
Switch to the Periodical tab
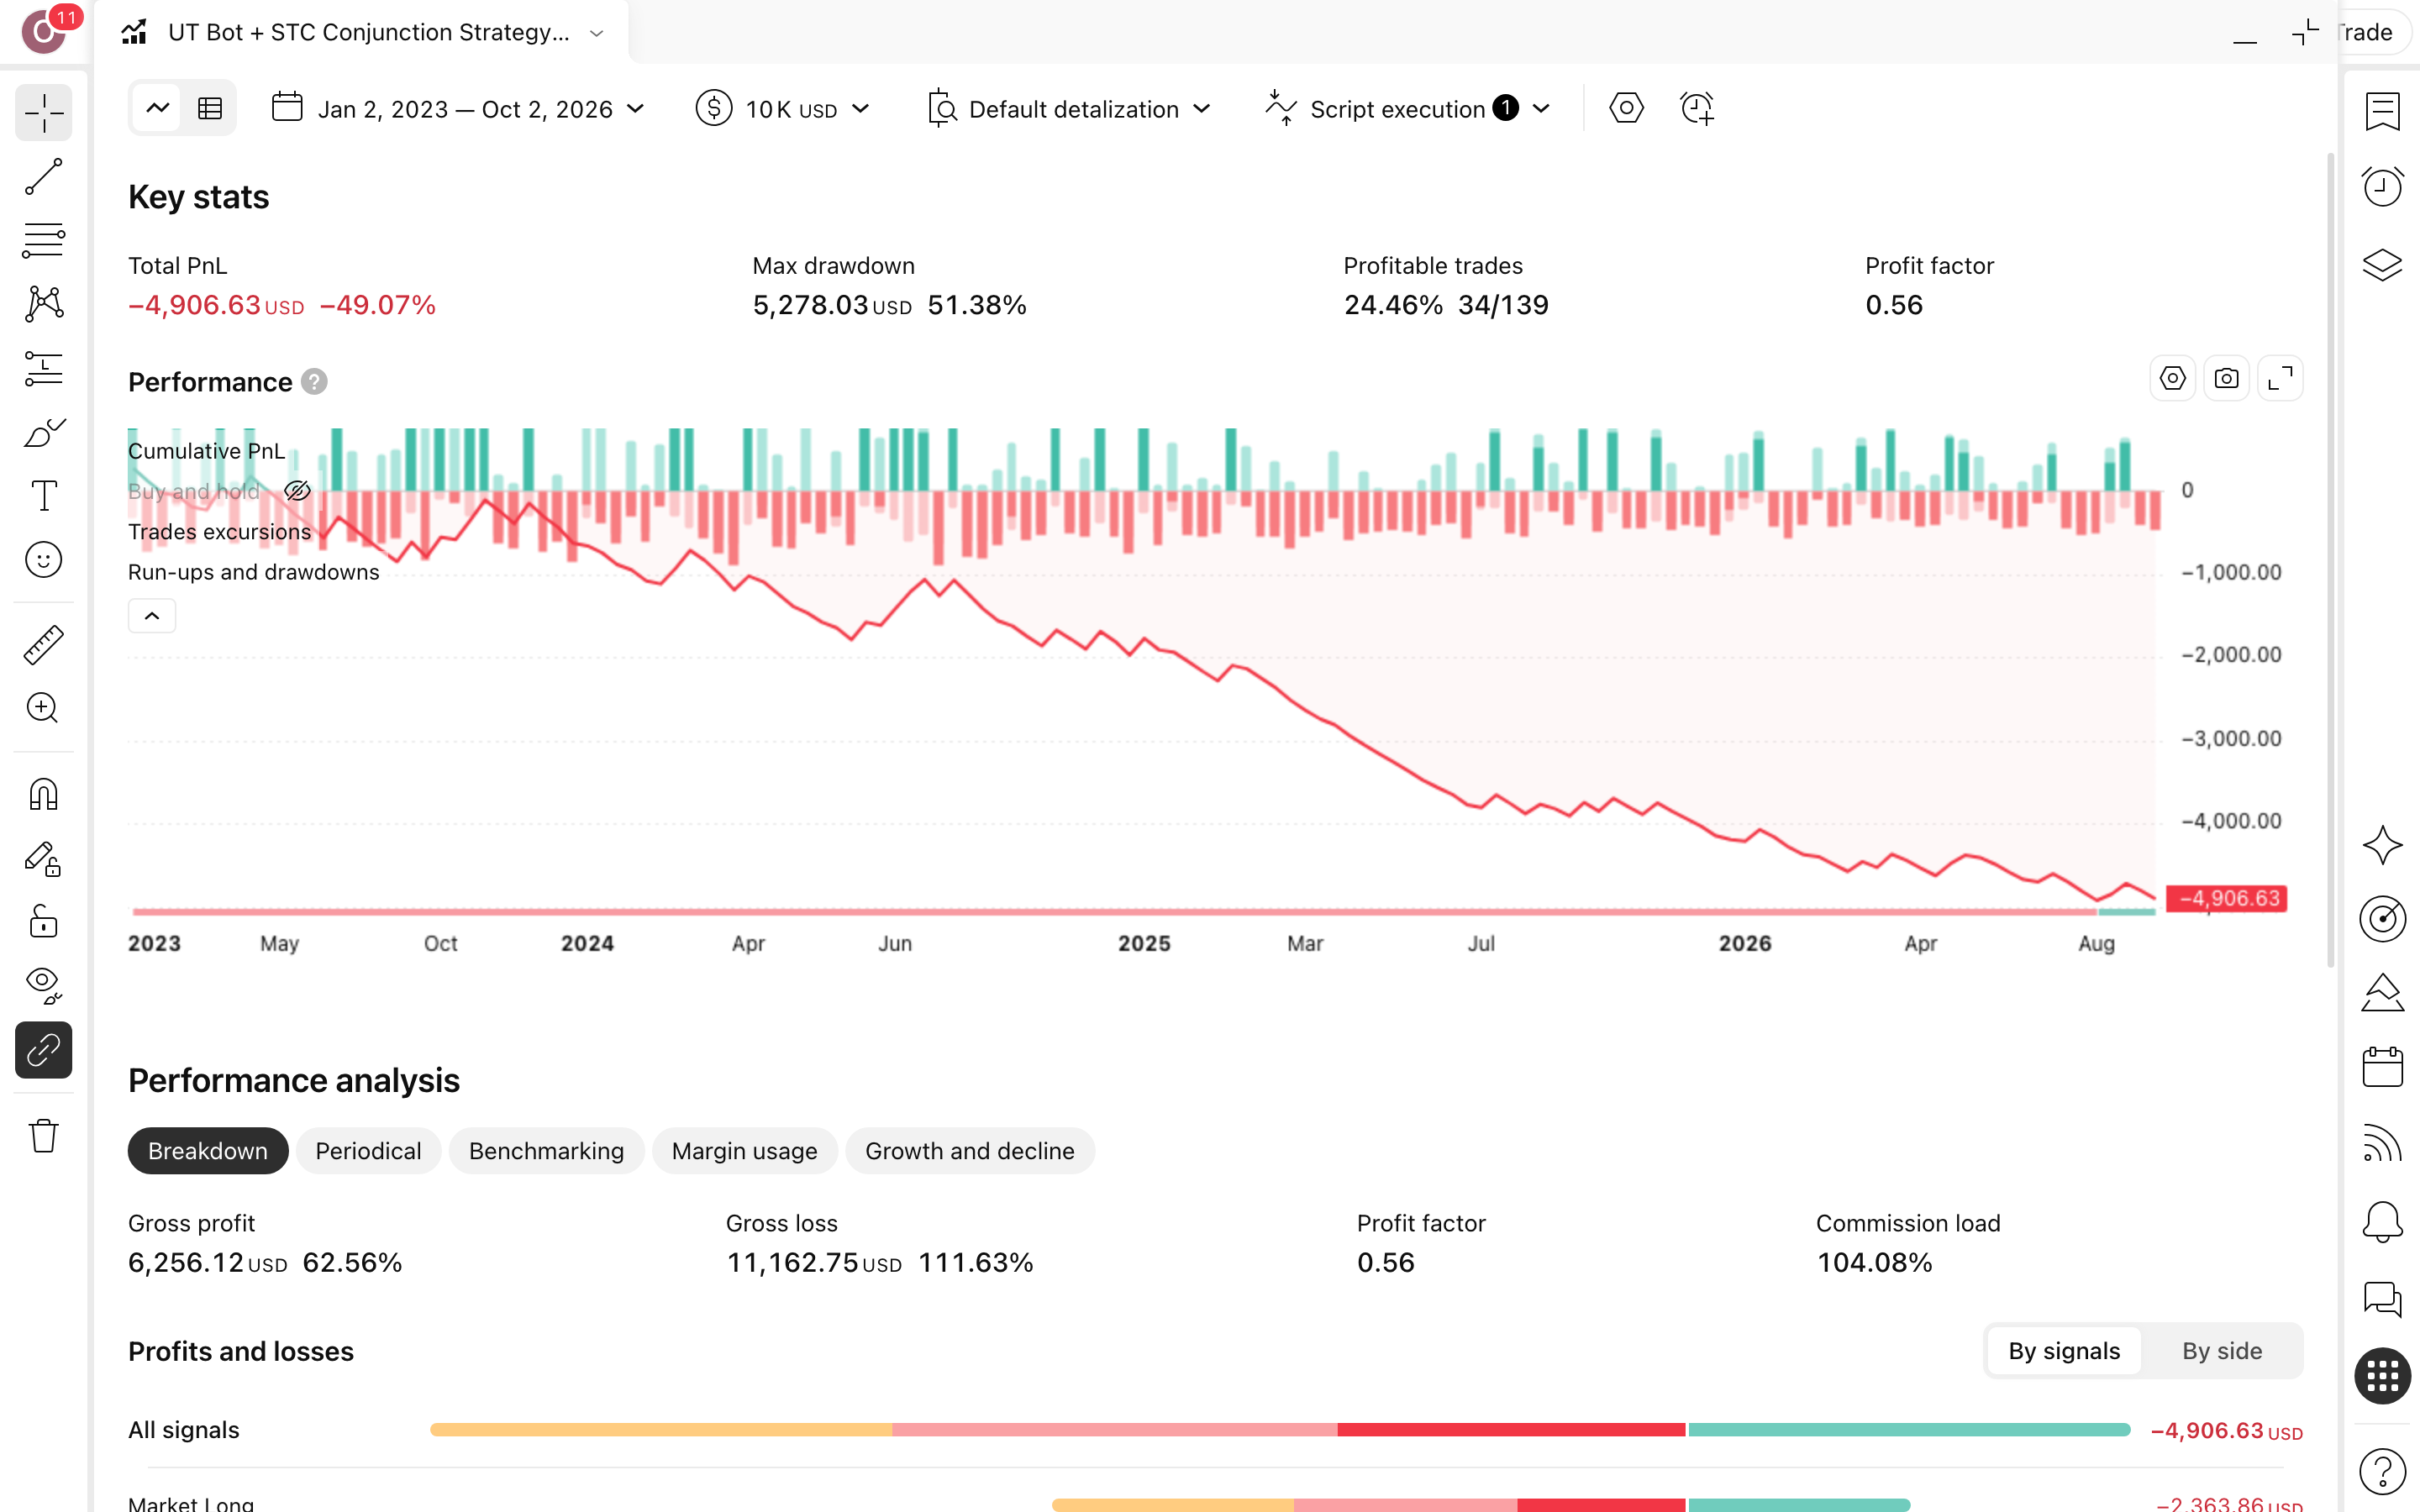point(368,1151)
